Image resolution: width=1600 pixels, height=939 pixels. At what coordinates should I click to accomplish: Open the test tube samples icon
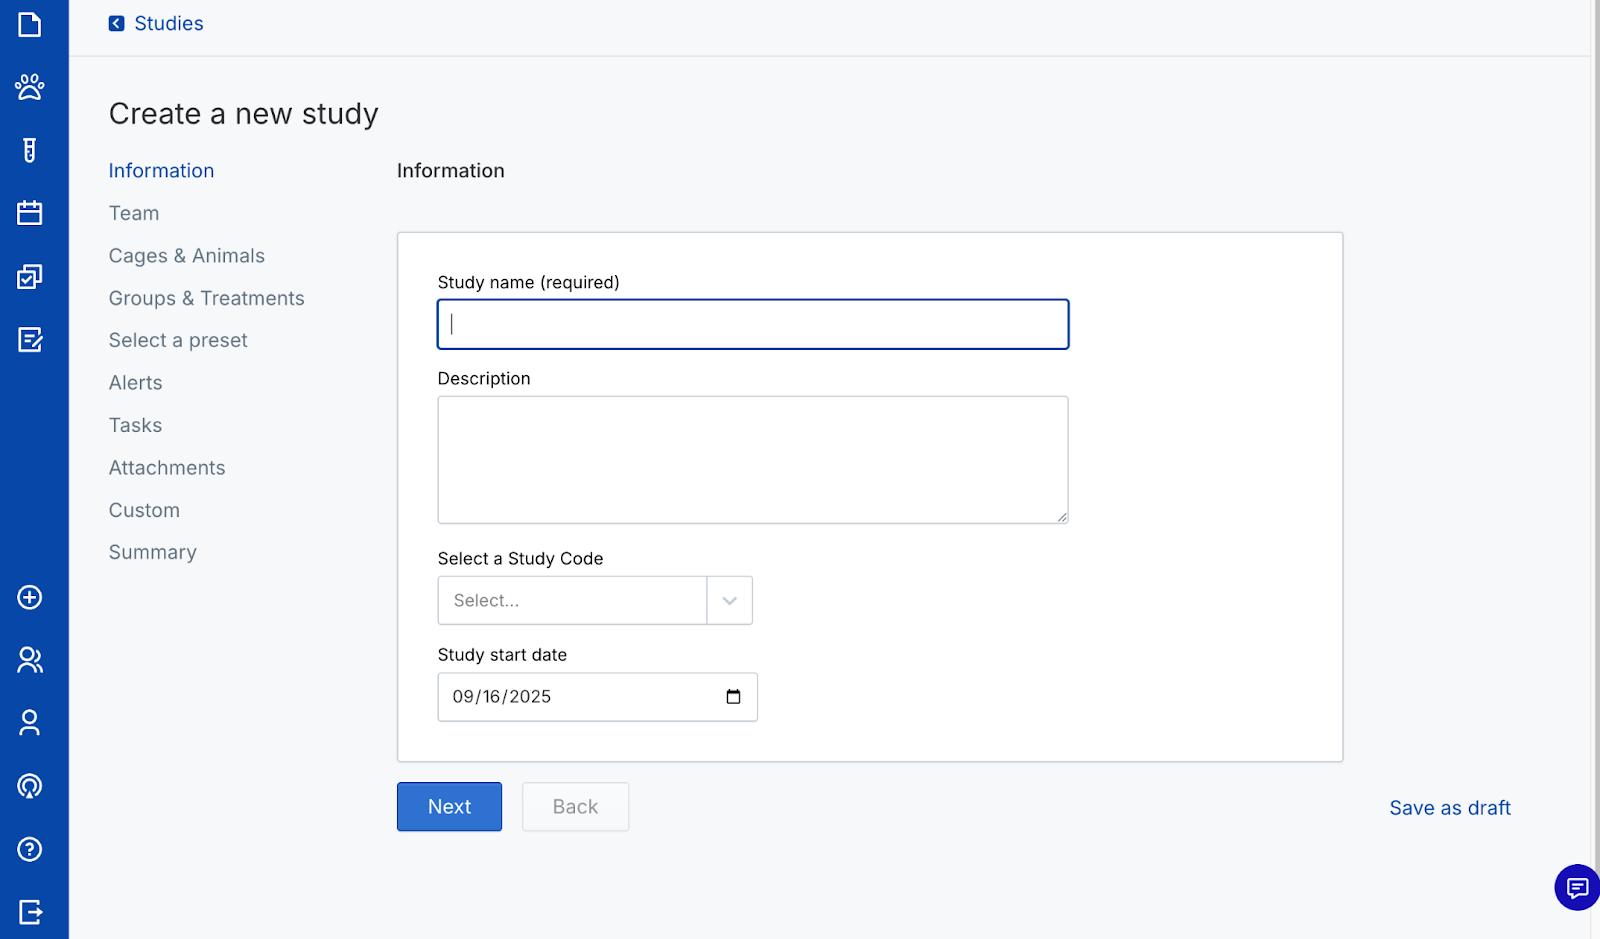[x=30, y=150]
